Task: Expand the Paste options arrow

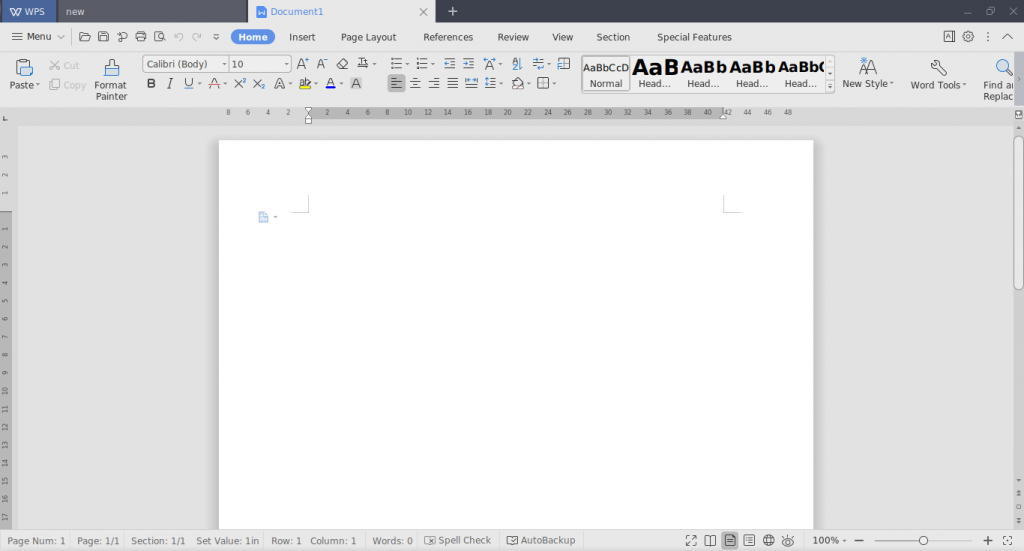Action: (38, 86)
